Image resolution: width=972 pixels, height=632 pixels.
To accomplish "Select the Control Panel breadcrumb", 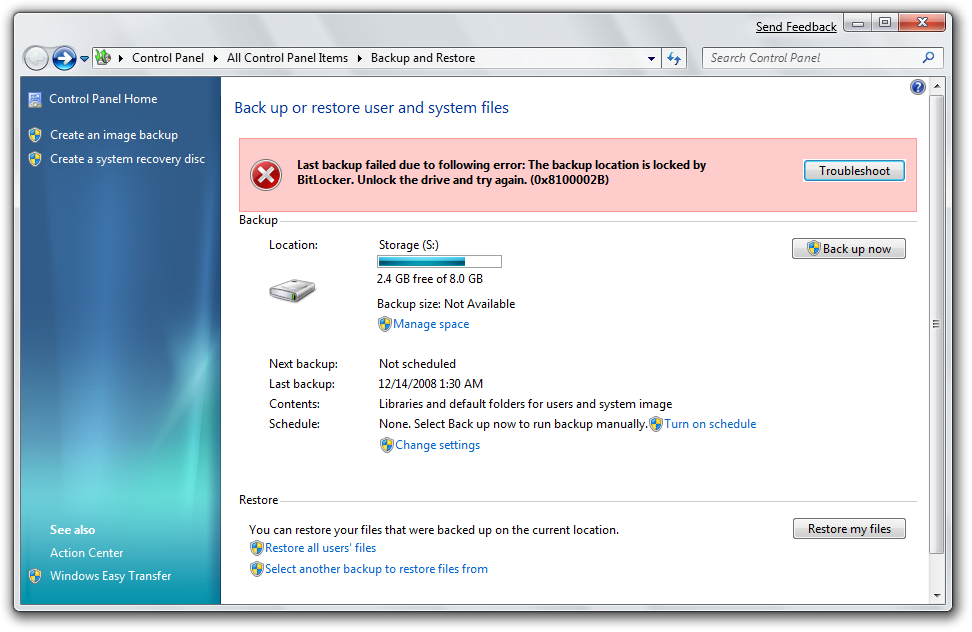I will [167, 58].
